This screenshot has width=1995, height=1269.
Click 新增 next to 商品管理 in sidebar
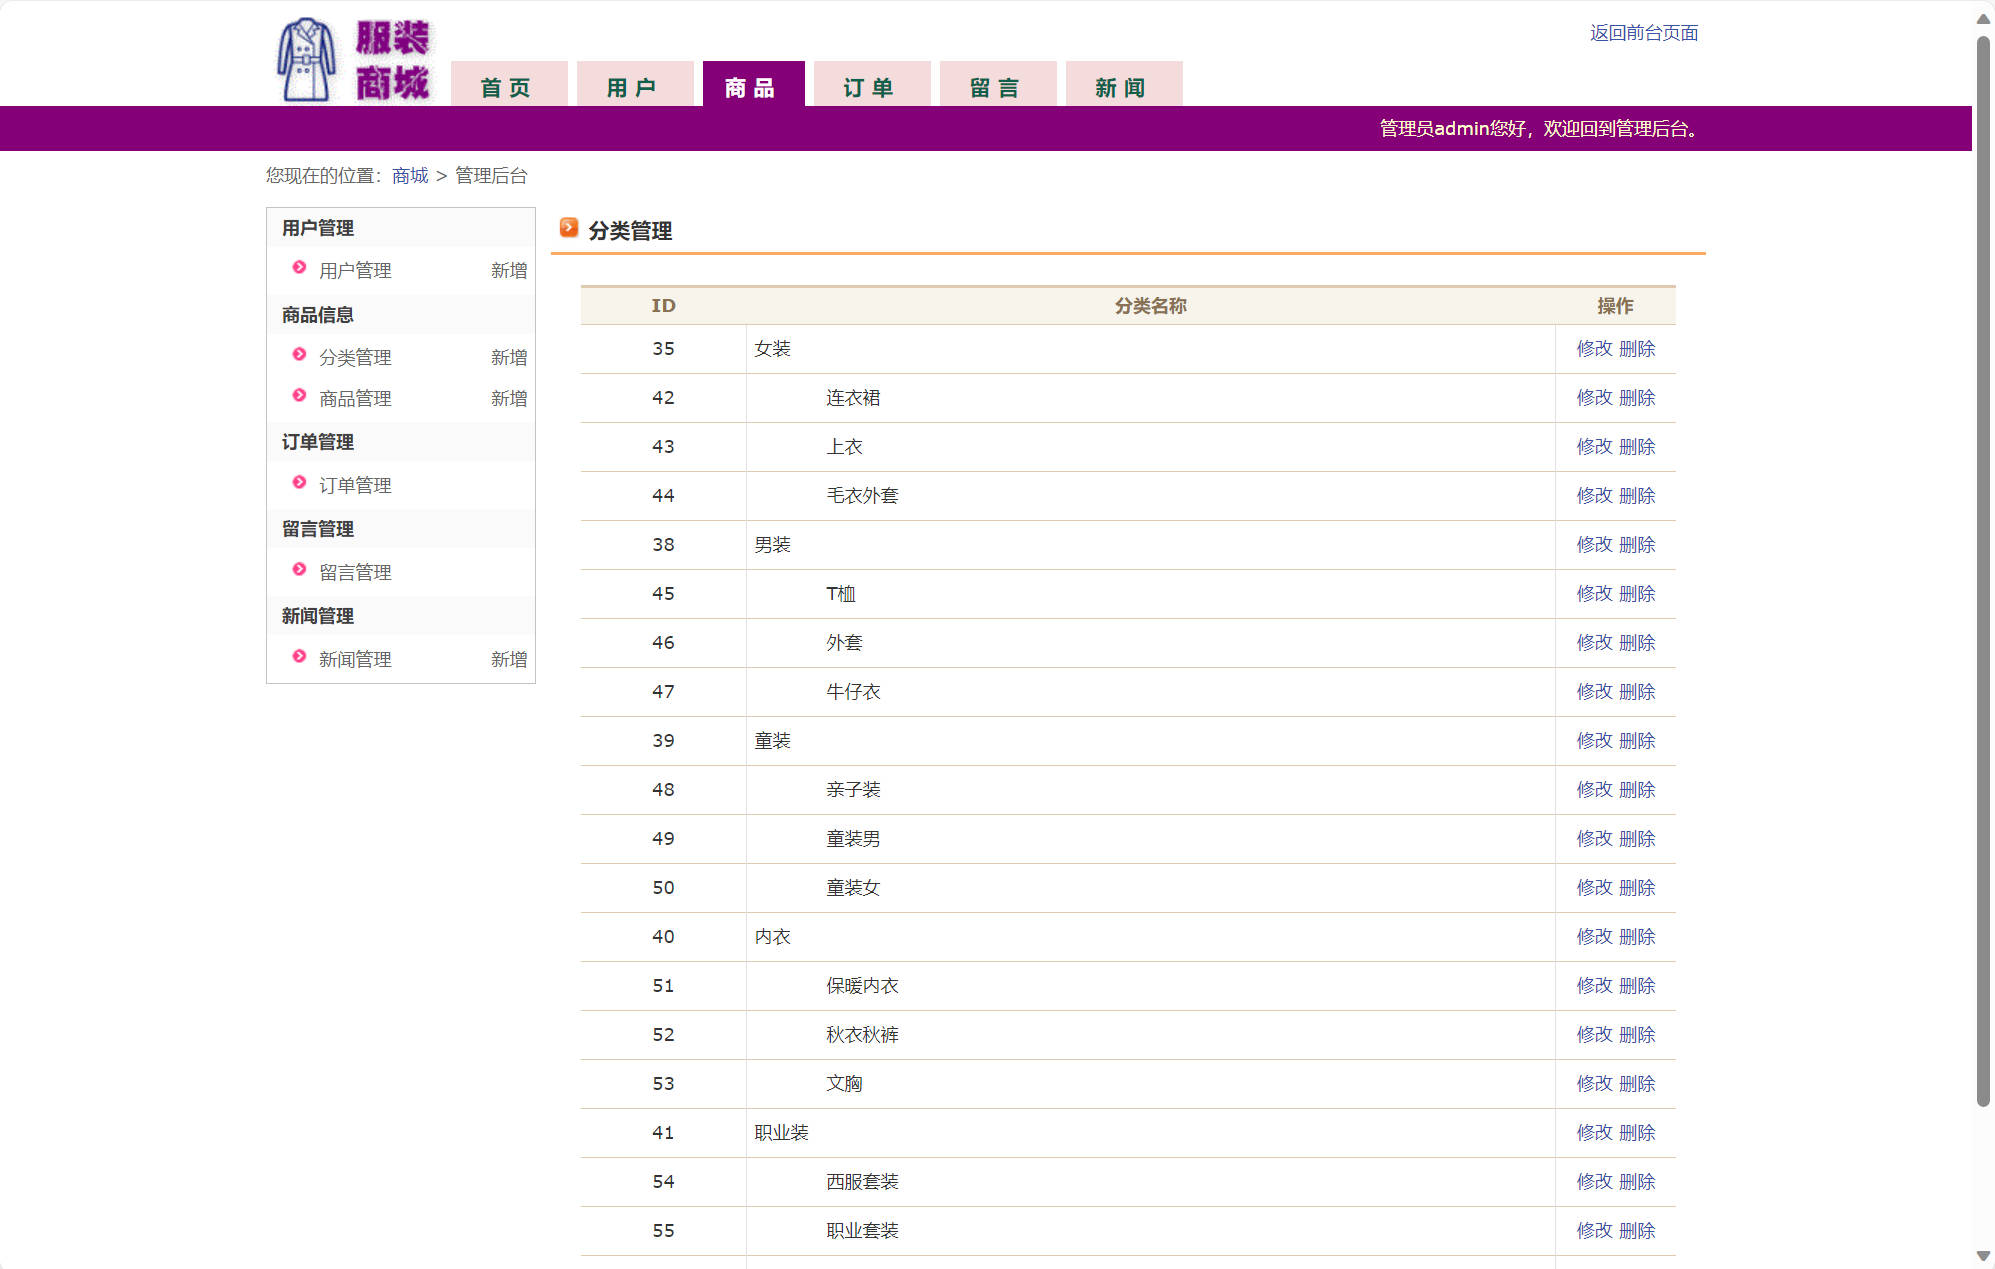(508, 399)
